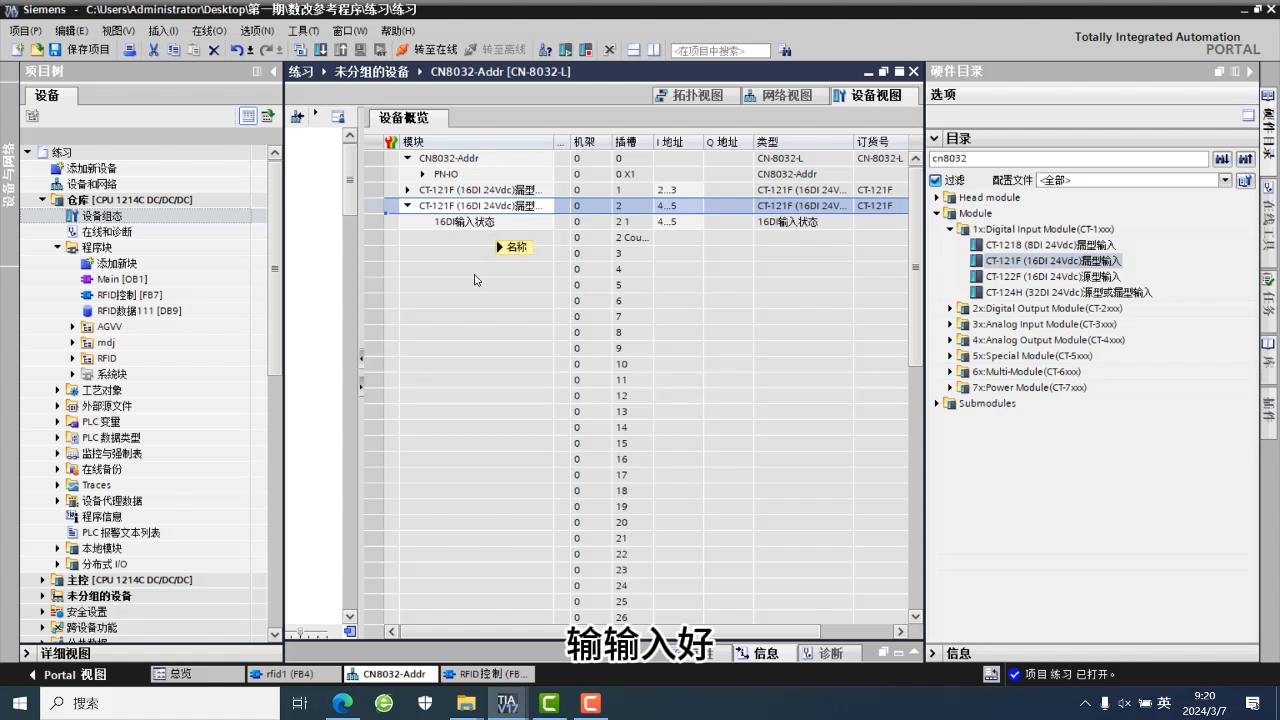1280x720 pixels.
Task: Open 添加新设备 in project tree
Action: [x=92, y=168]
